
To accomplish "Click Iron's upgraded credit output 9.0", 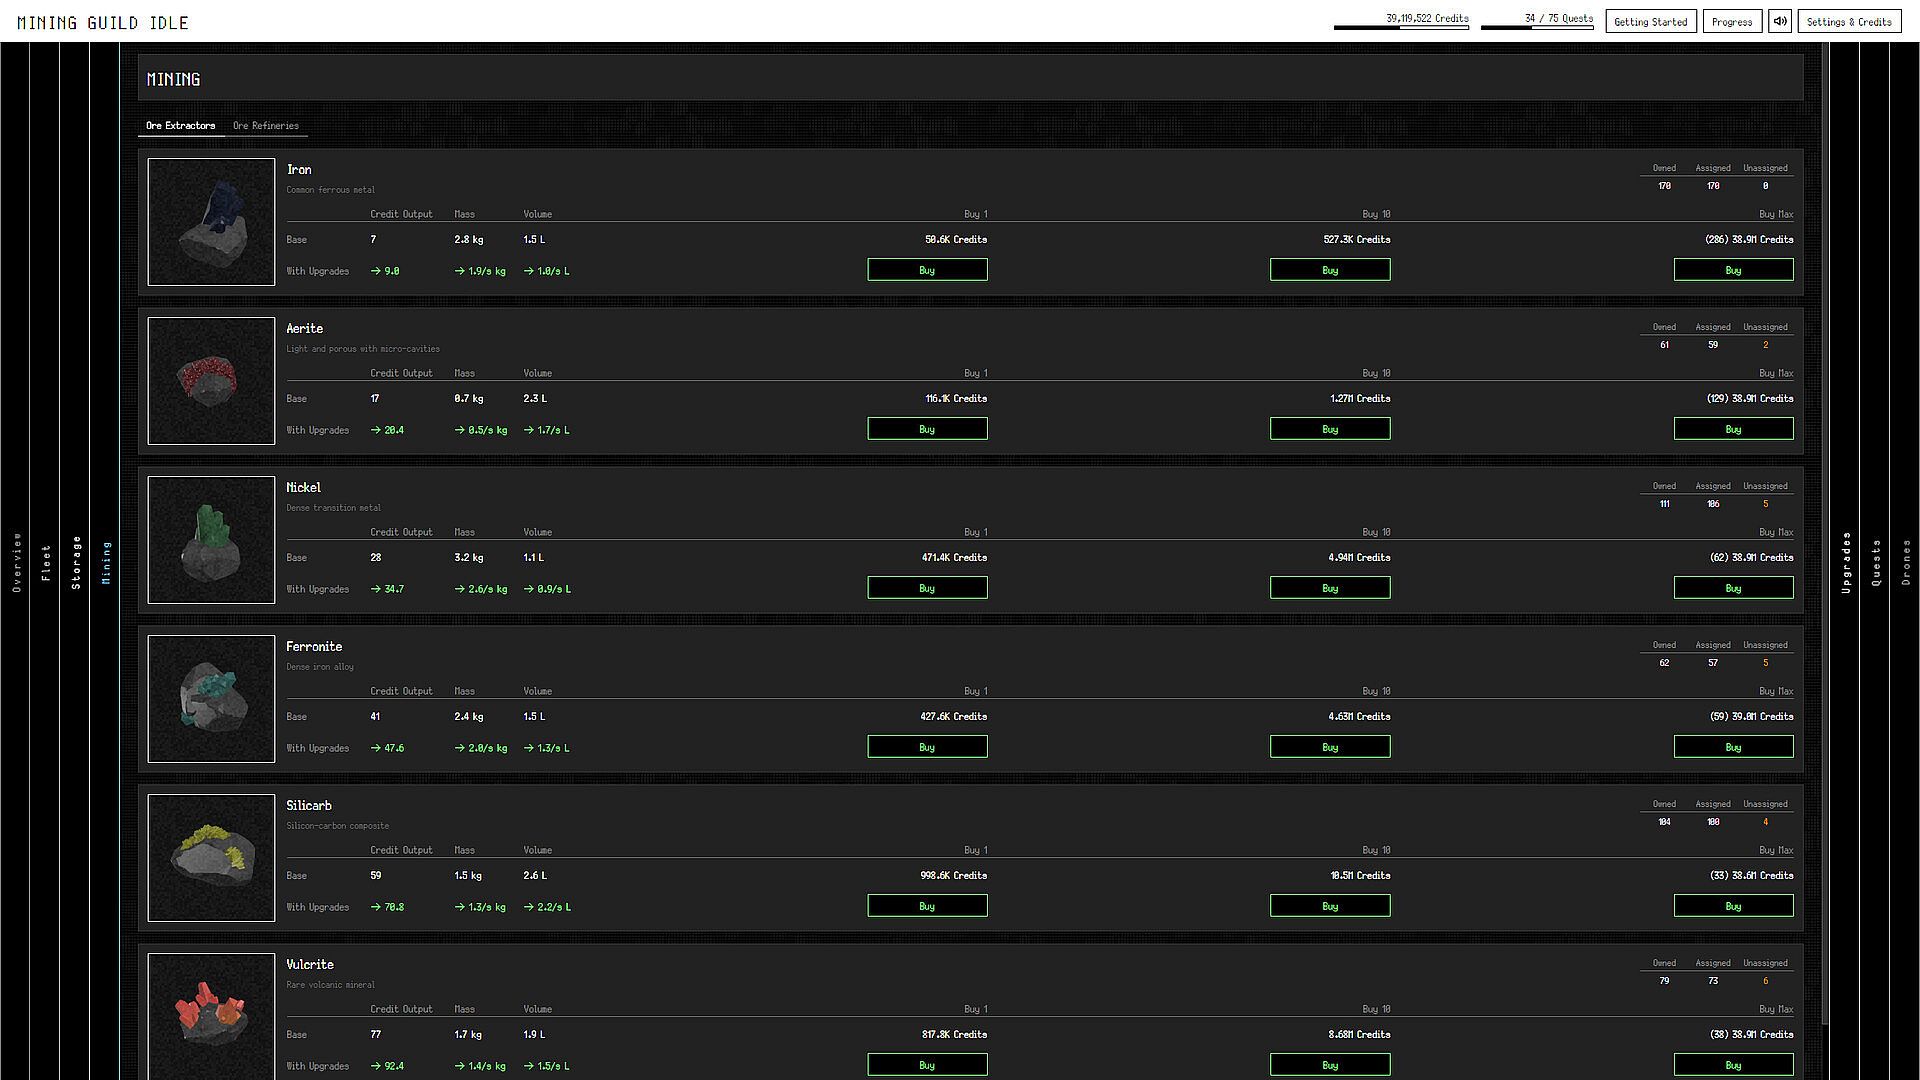I will coord(385,271).
